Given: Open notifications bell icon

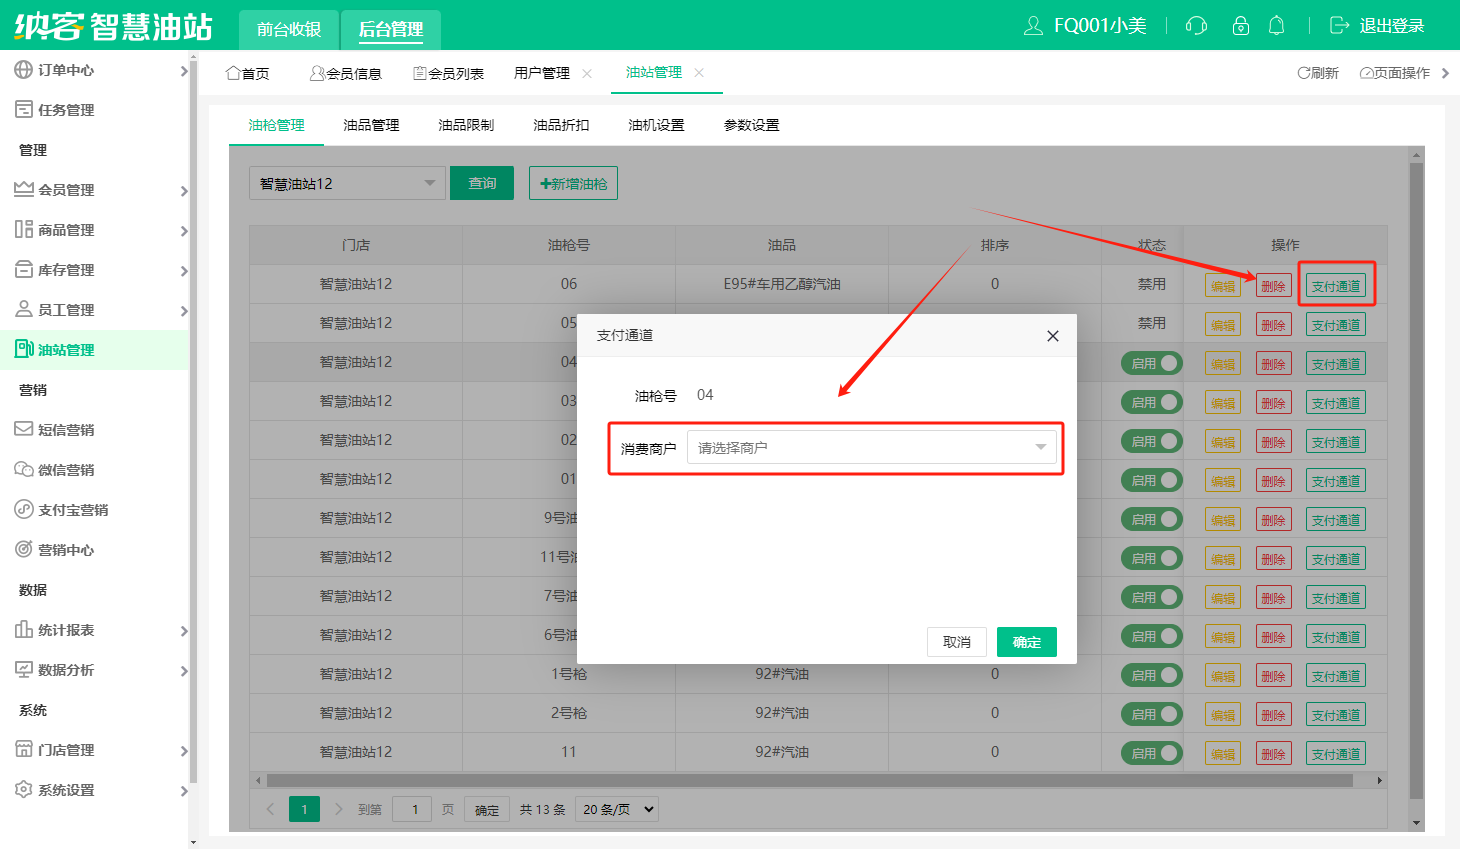Looking at the screenshot, I should [x=1276, y=26].
